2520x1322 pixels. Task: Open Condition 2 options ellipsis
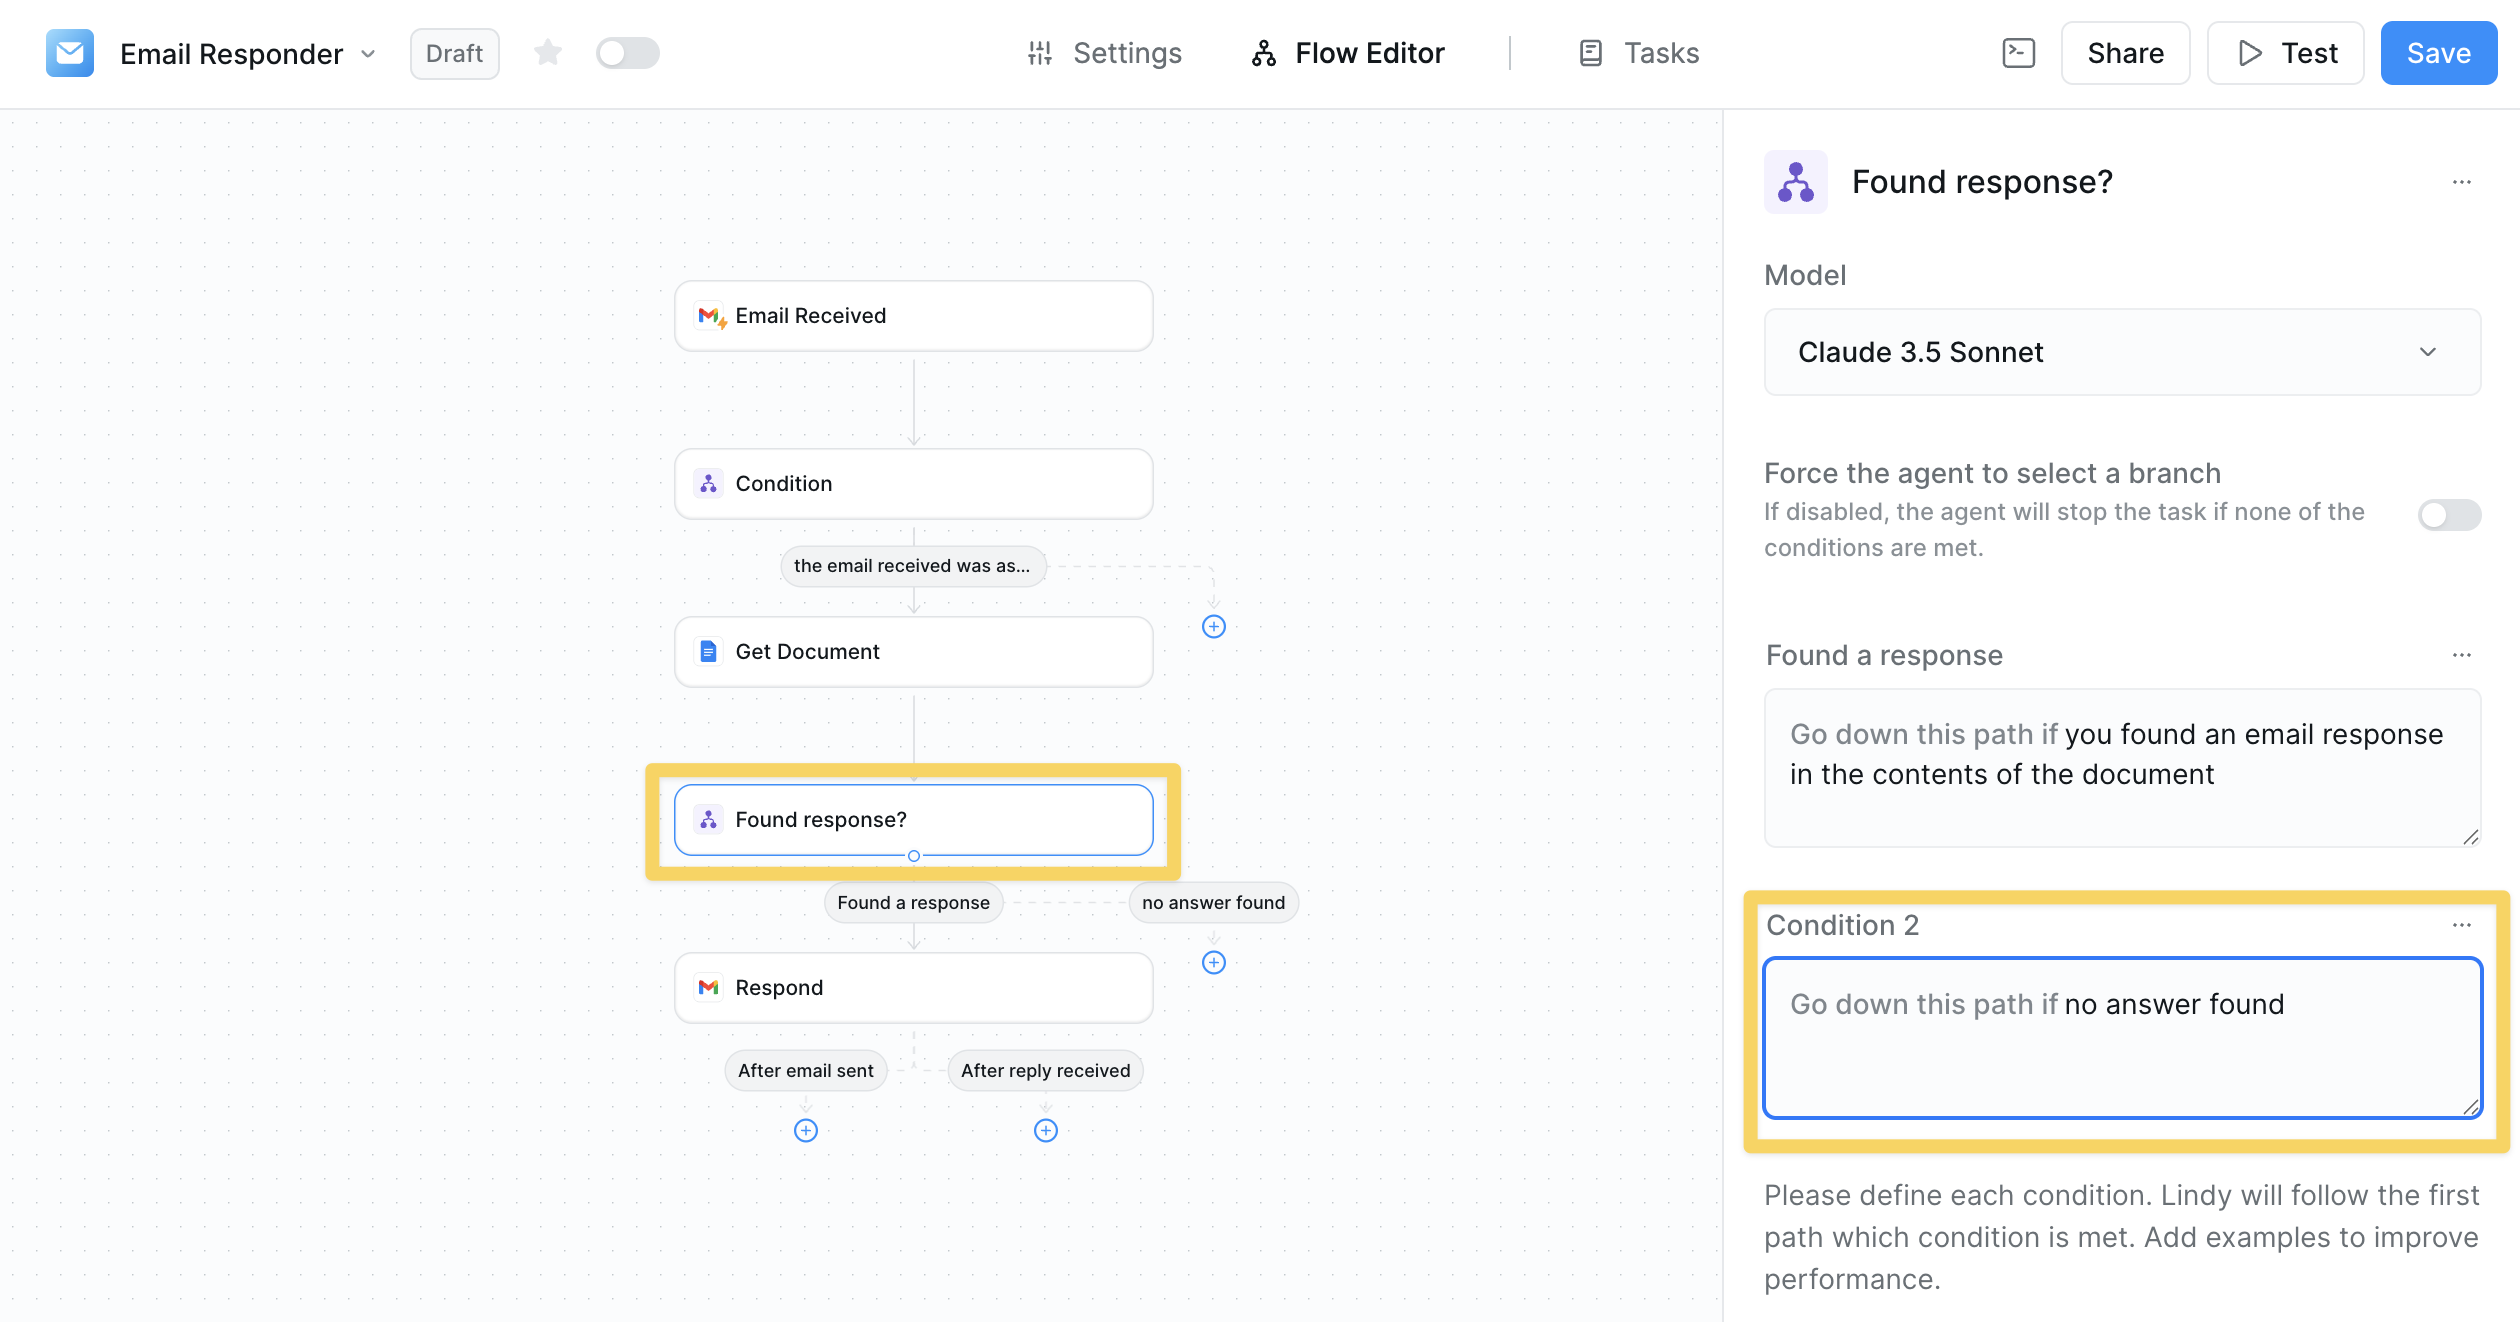[x=2461, y=925]
